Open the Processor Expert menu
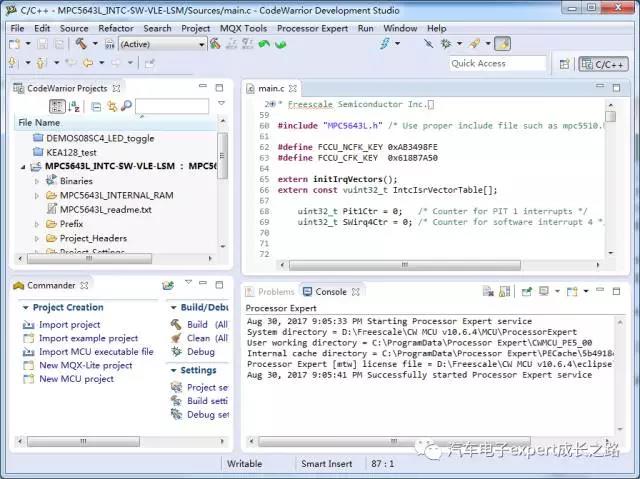Viewport: 640px width, 479px height. 314,28
